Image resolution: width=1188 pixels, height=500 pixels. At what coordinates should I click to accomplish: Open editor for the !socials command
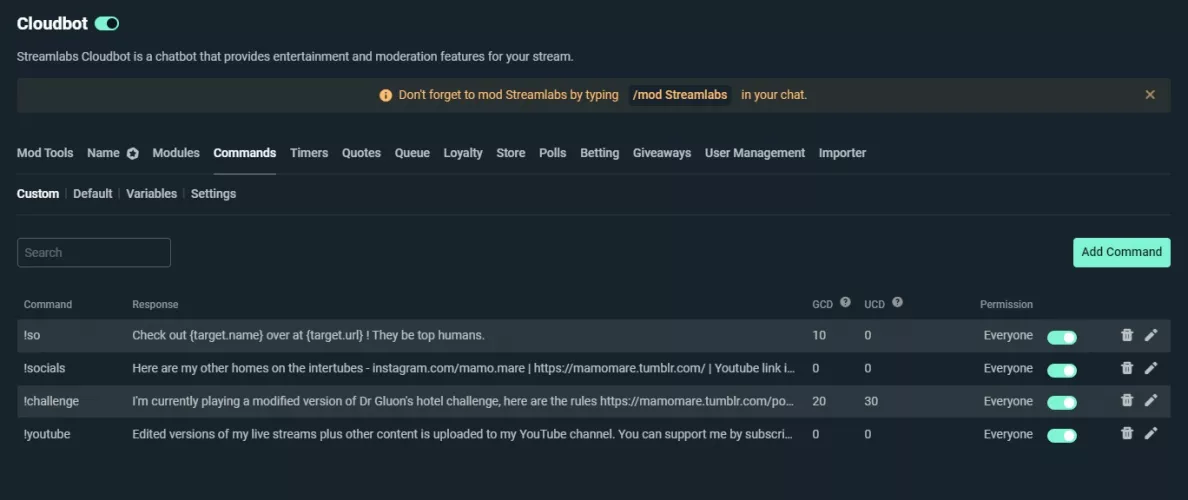(x=1151, y=369)
